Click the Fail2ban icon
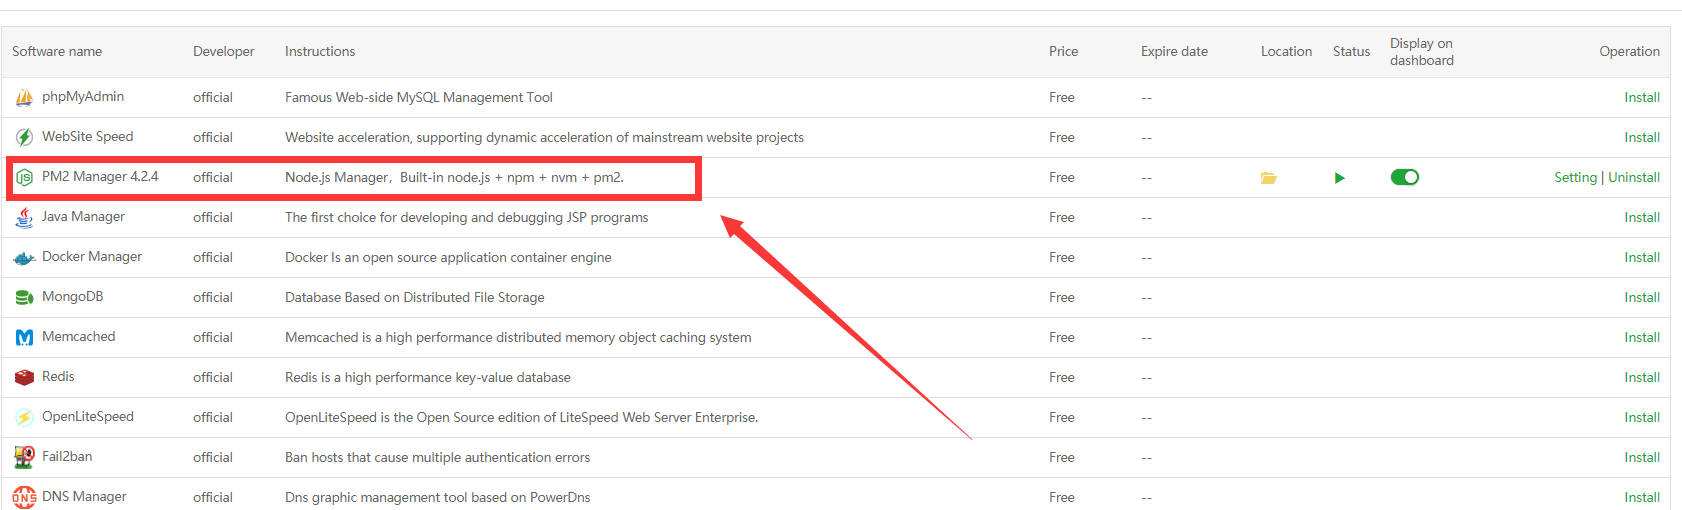 [x=24, y=457]
